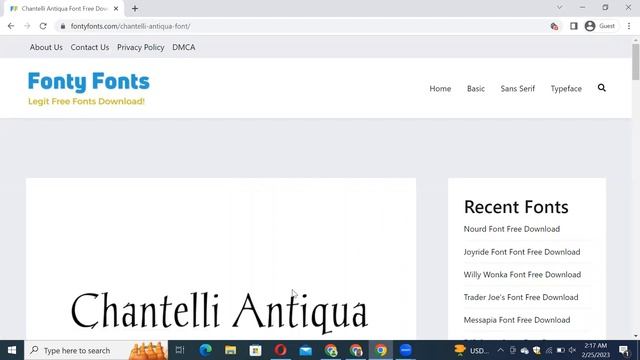Open Microsoft Store from taskbar

(x=256, y=350)
